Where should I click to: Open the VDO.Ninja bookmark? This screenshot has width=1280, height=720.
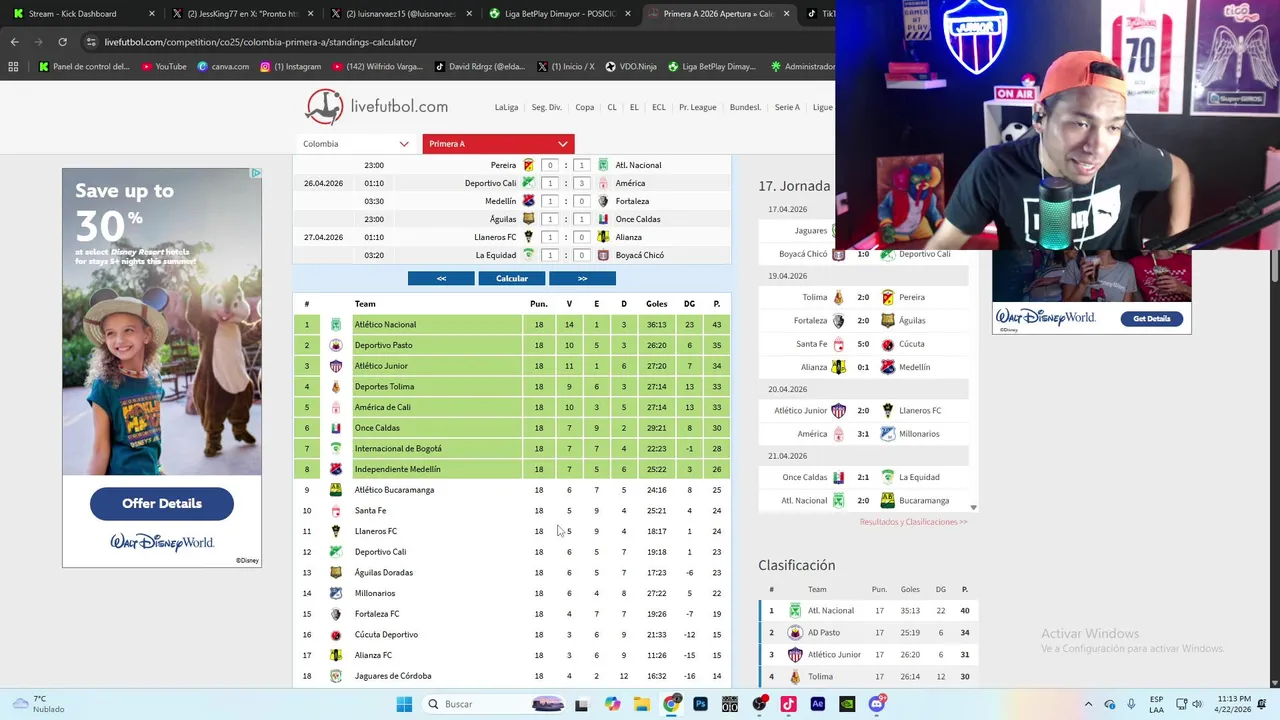pos(631,66)
